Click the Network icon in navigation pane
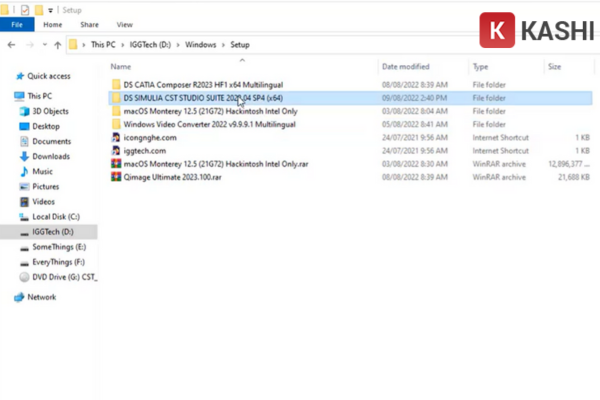600x400 pixels. [19, 297]
